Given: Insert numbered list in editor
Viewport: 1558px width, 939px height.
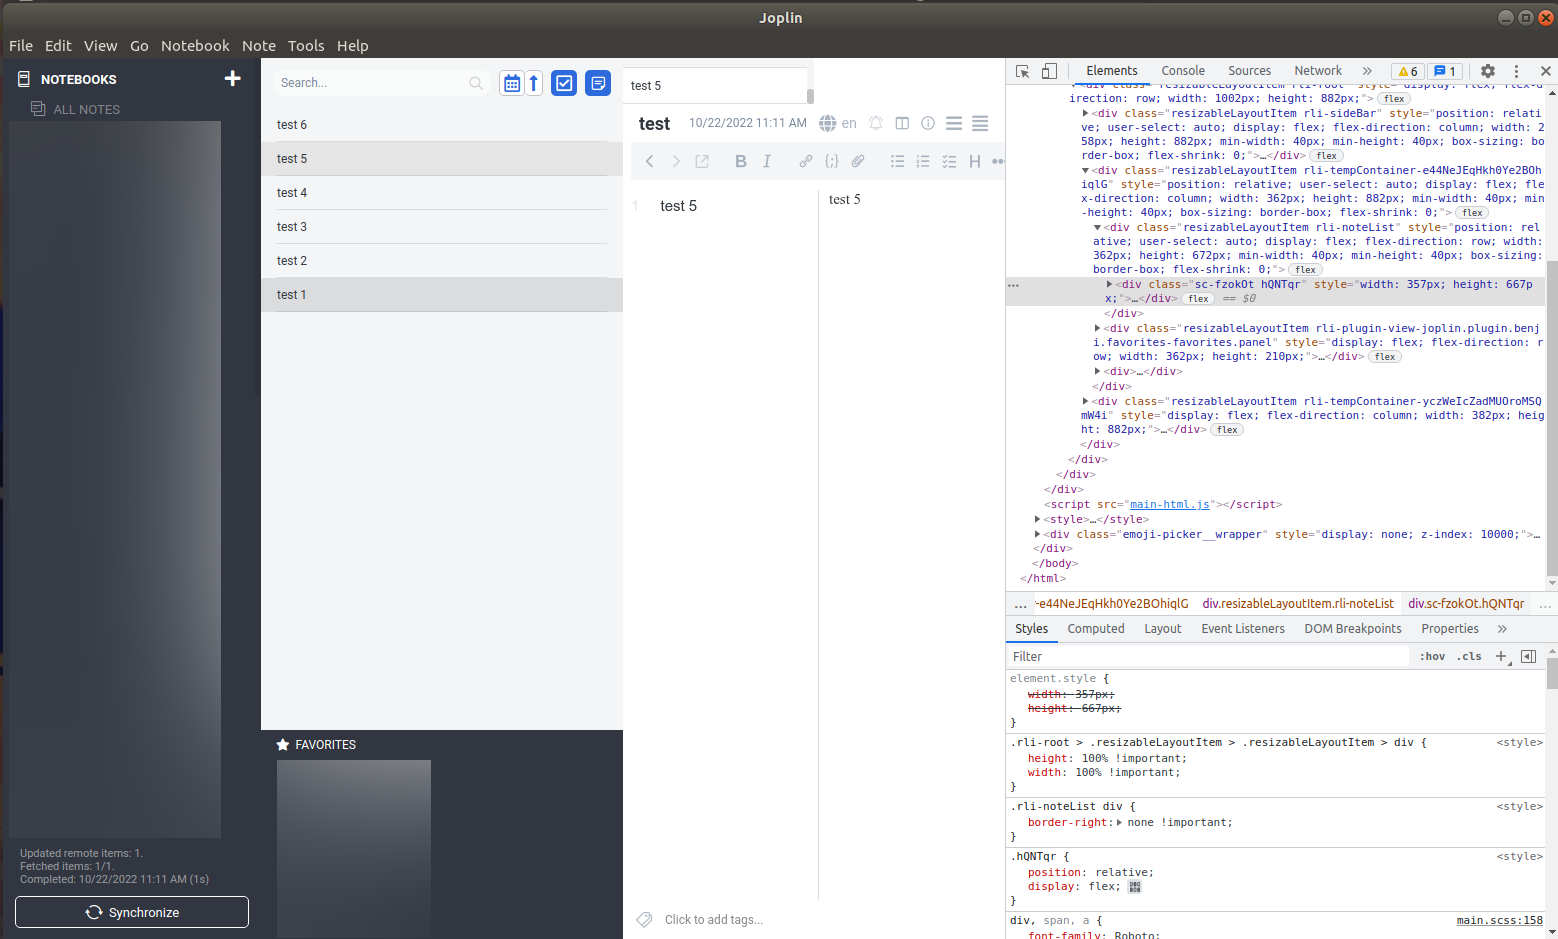Looking at the screenshot, I should (923, 161).
